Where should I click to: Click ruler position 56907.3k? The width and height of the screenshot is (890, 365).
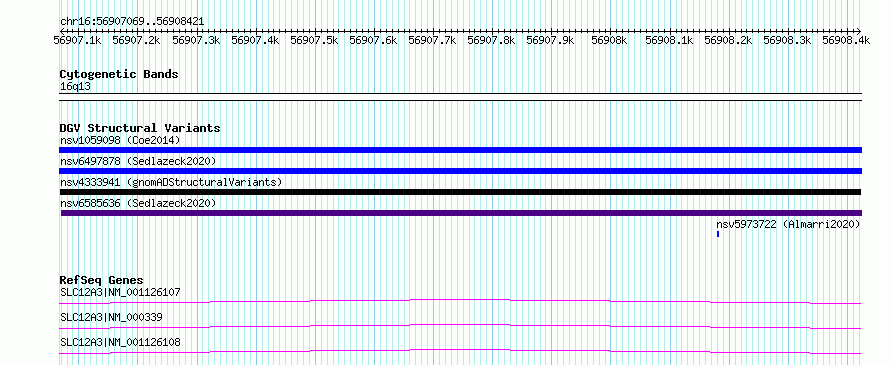196,40
